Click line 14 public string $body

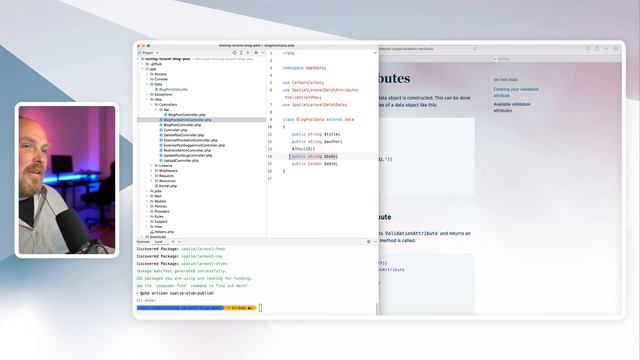click(x=315, y=156)
